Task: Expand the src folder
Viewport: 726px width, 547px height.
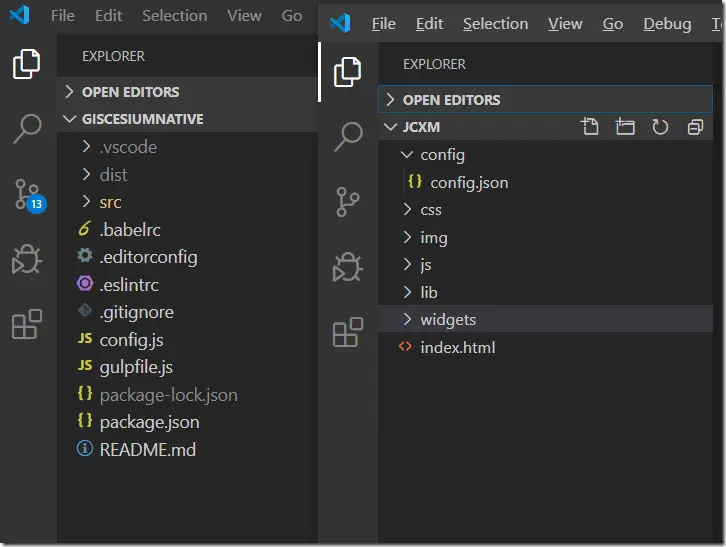Action: (x=110, y=202)
